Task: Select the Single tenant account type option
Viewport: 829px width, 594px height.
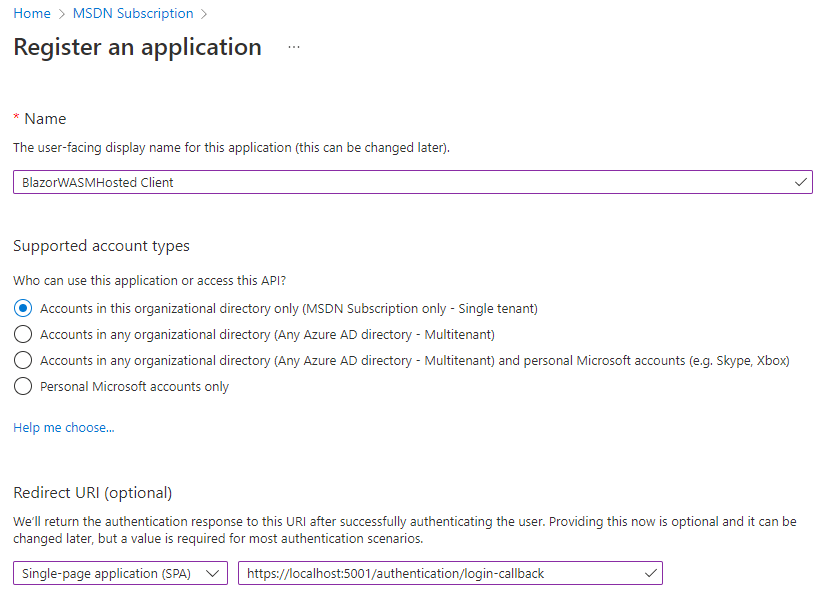Action: (23, 308)
